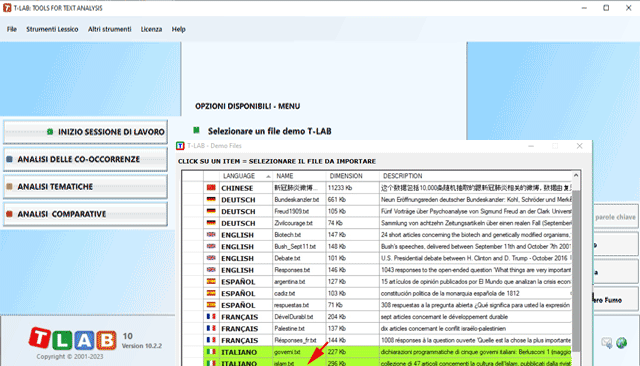This screenshot has height=366, width=640.
Task: Select the respuestas.txt file name
Action: (291, 305)
